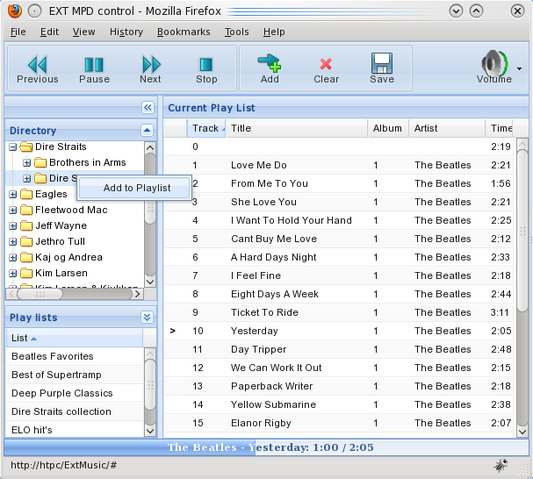Select the Deep Purple Classics playlist
The image size is (533, 479).
(x=75, y=393)
